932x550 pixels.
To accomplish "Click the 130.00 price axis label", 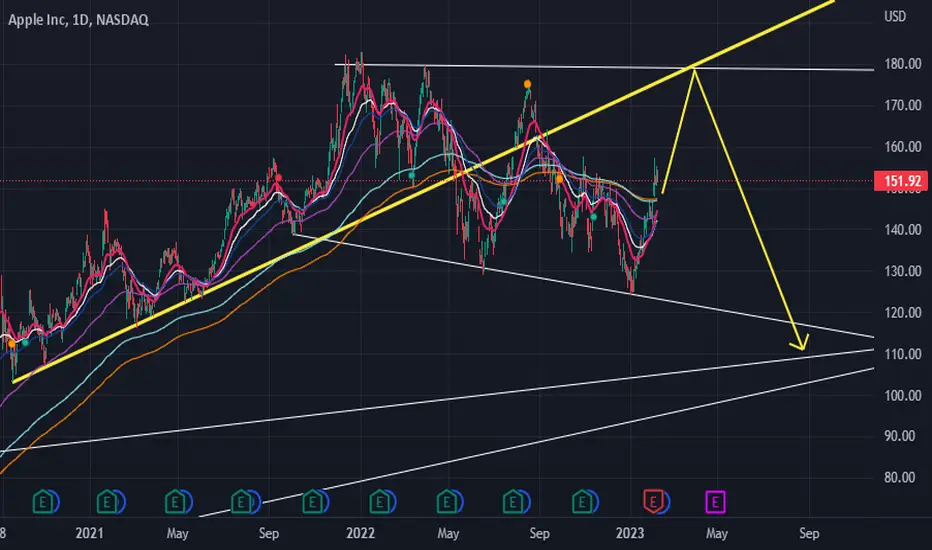I will 903,271.
